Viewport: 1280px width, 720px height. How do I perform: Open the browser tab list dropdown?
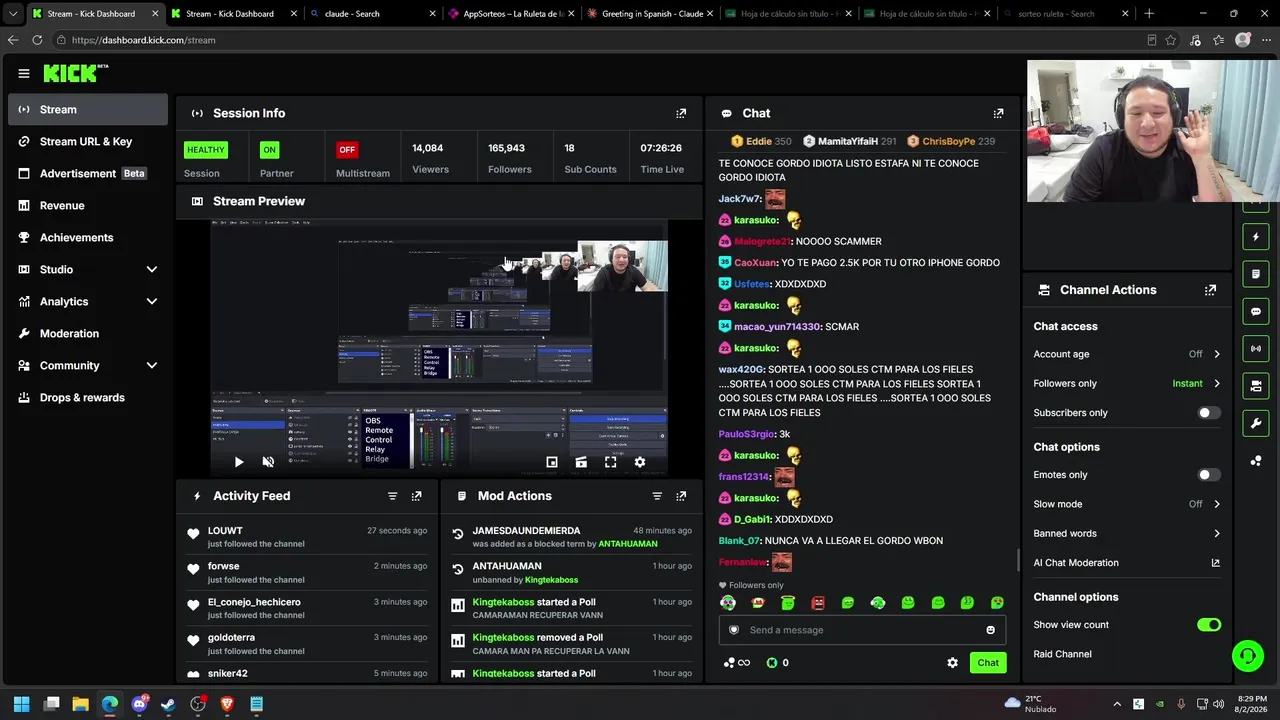click(13, 14)
